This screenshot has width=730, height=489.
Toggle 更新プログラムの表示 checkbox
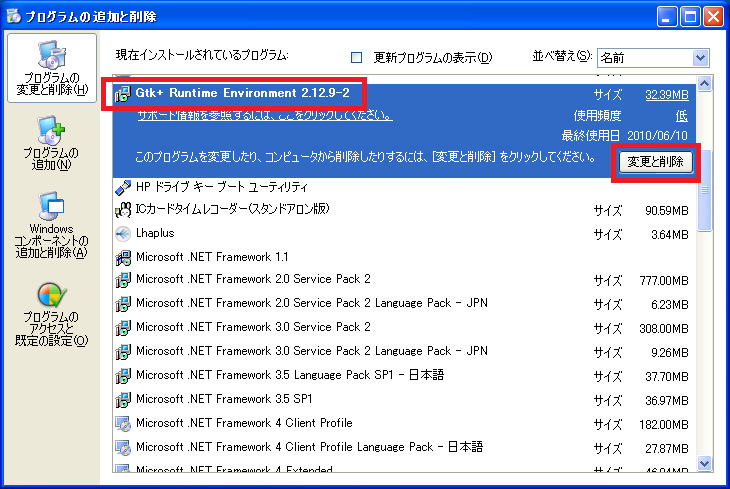357,57
